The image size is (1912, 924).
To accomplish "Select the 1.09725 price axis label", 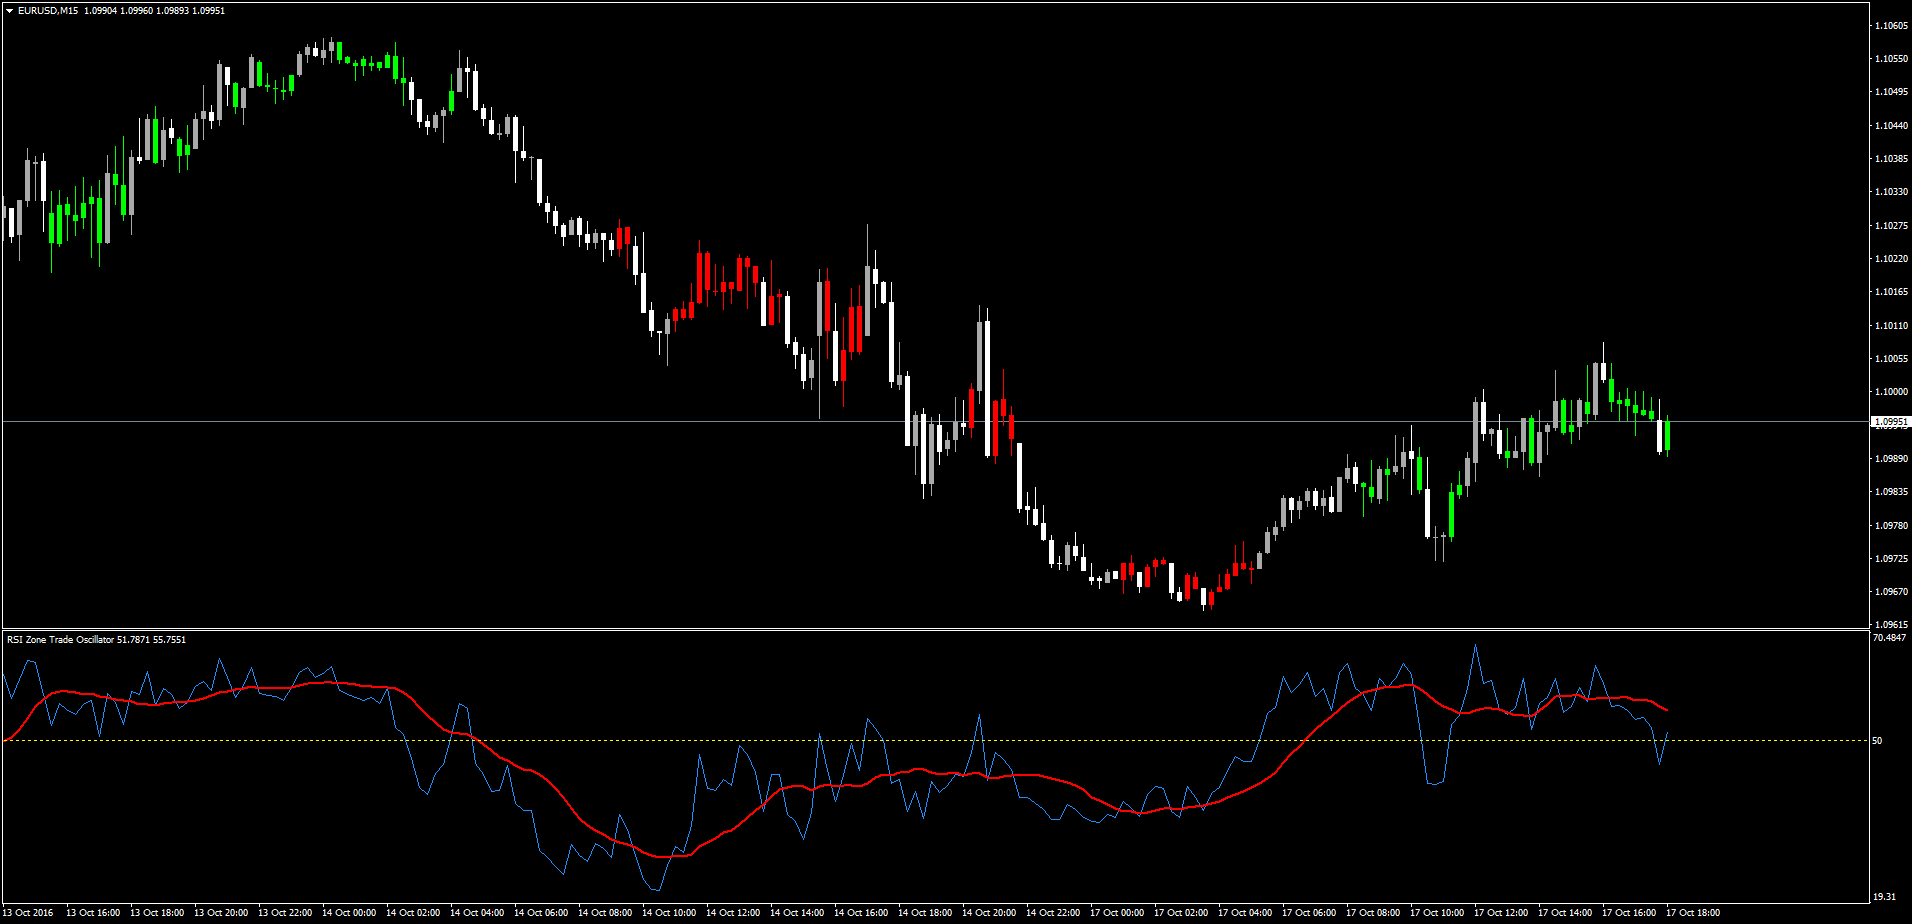I will pos(1892,558).
